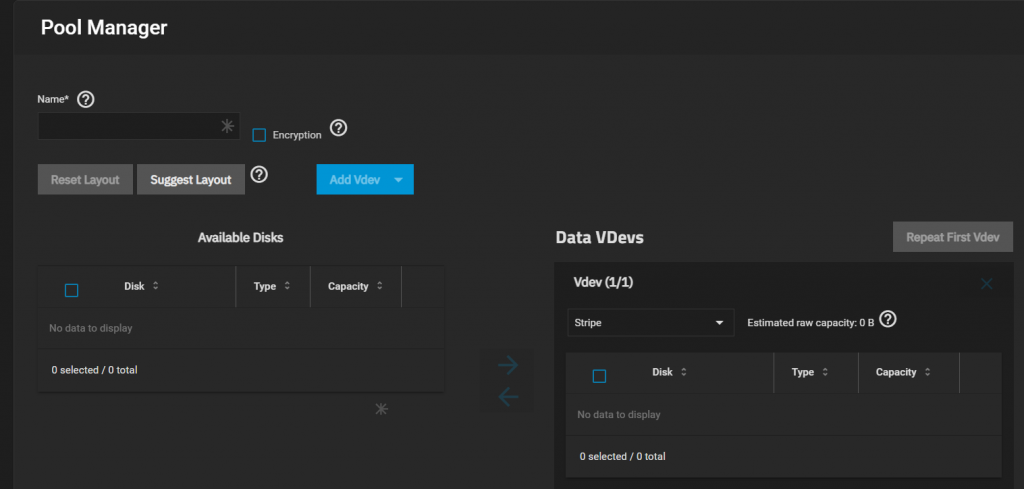Tick select-all checkbox in Vdev disk table
The image size is (1024, 489).
599,376
